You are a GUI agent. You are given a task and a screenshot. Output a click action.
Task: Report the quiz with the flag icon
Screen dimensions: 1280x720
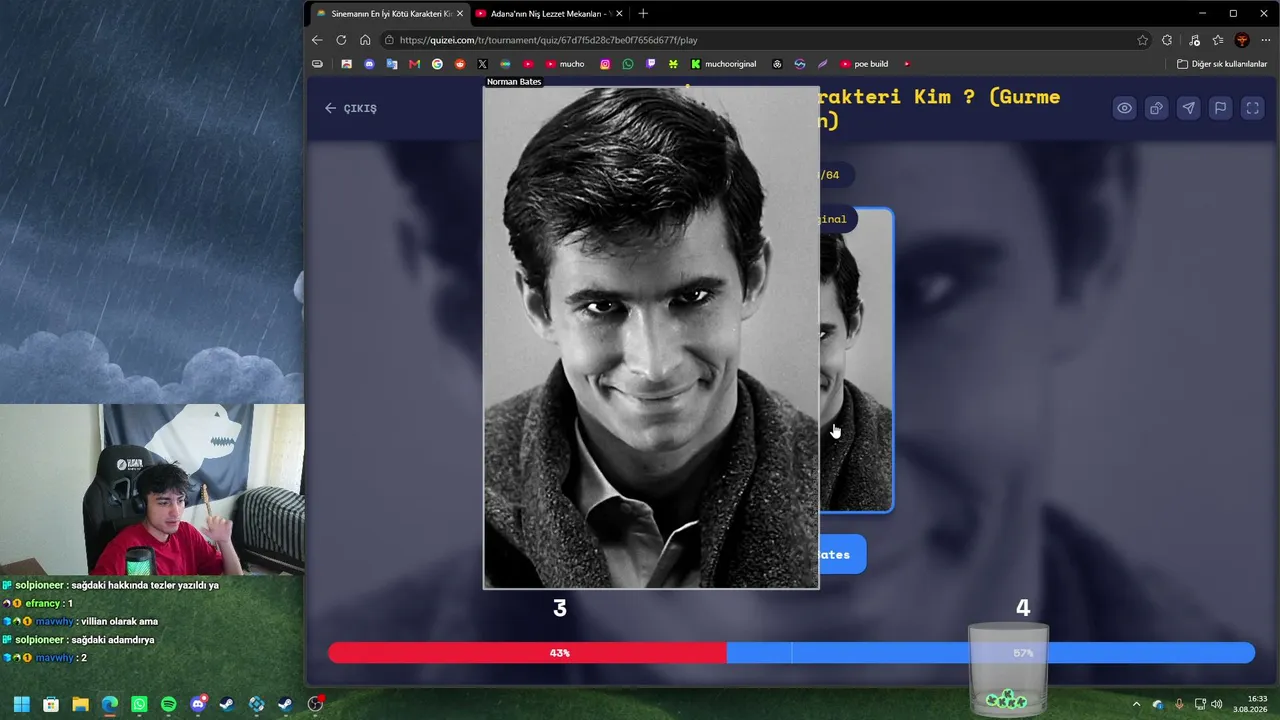pos(1221,108)
